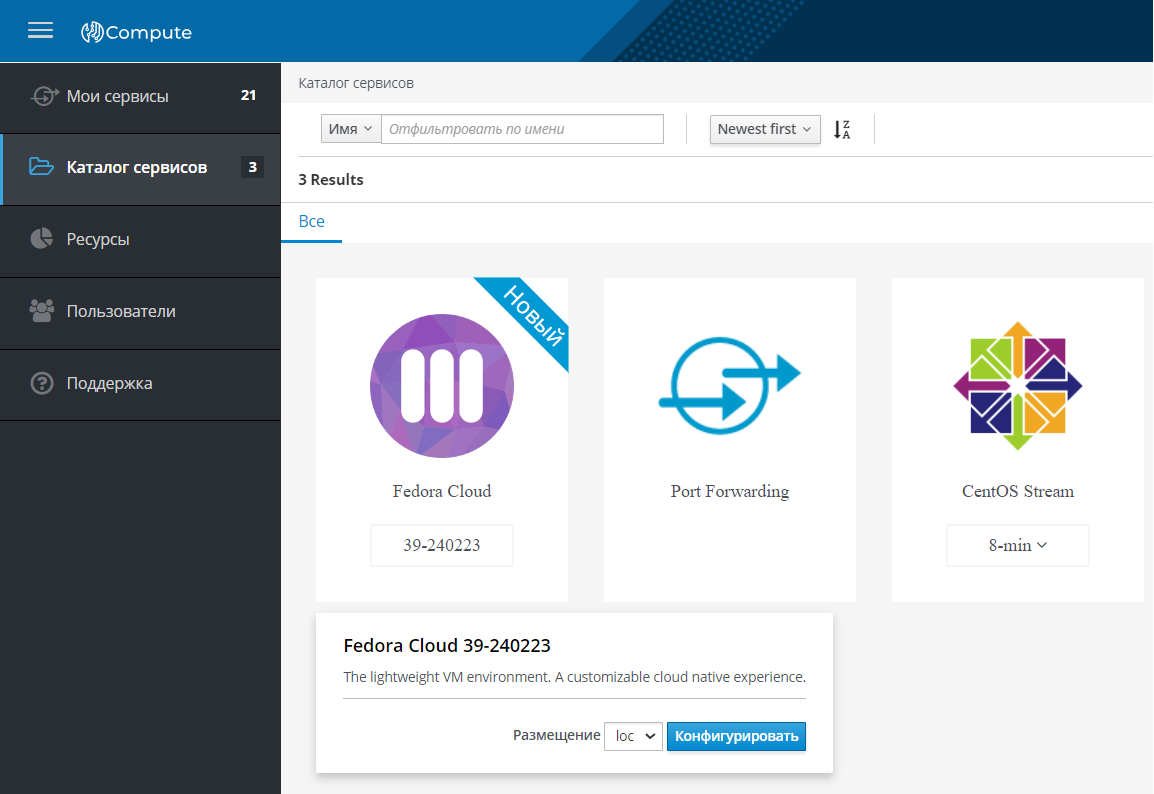The width and height of the screenshot is (1154, 794).
Task: Select the Port Forwarding service card
Action: (729, 440)
